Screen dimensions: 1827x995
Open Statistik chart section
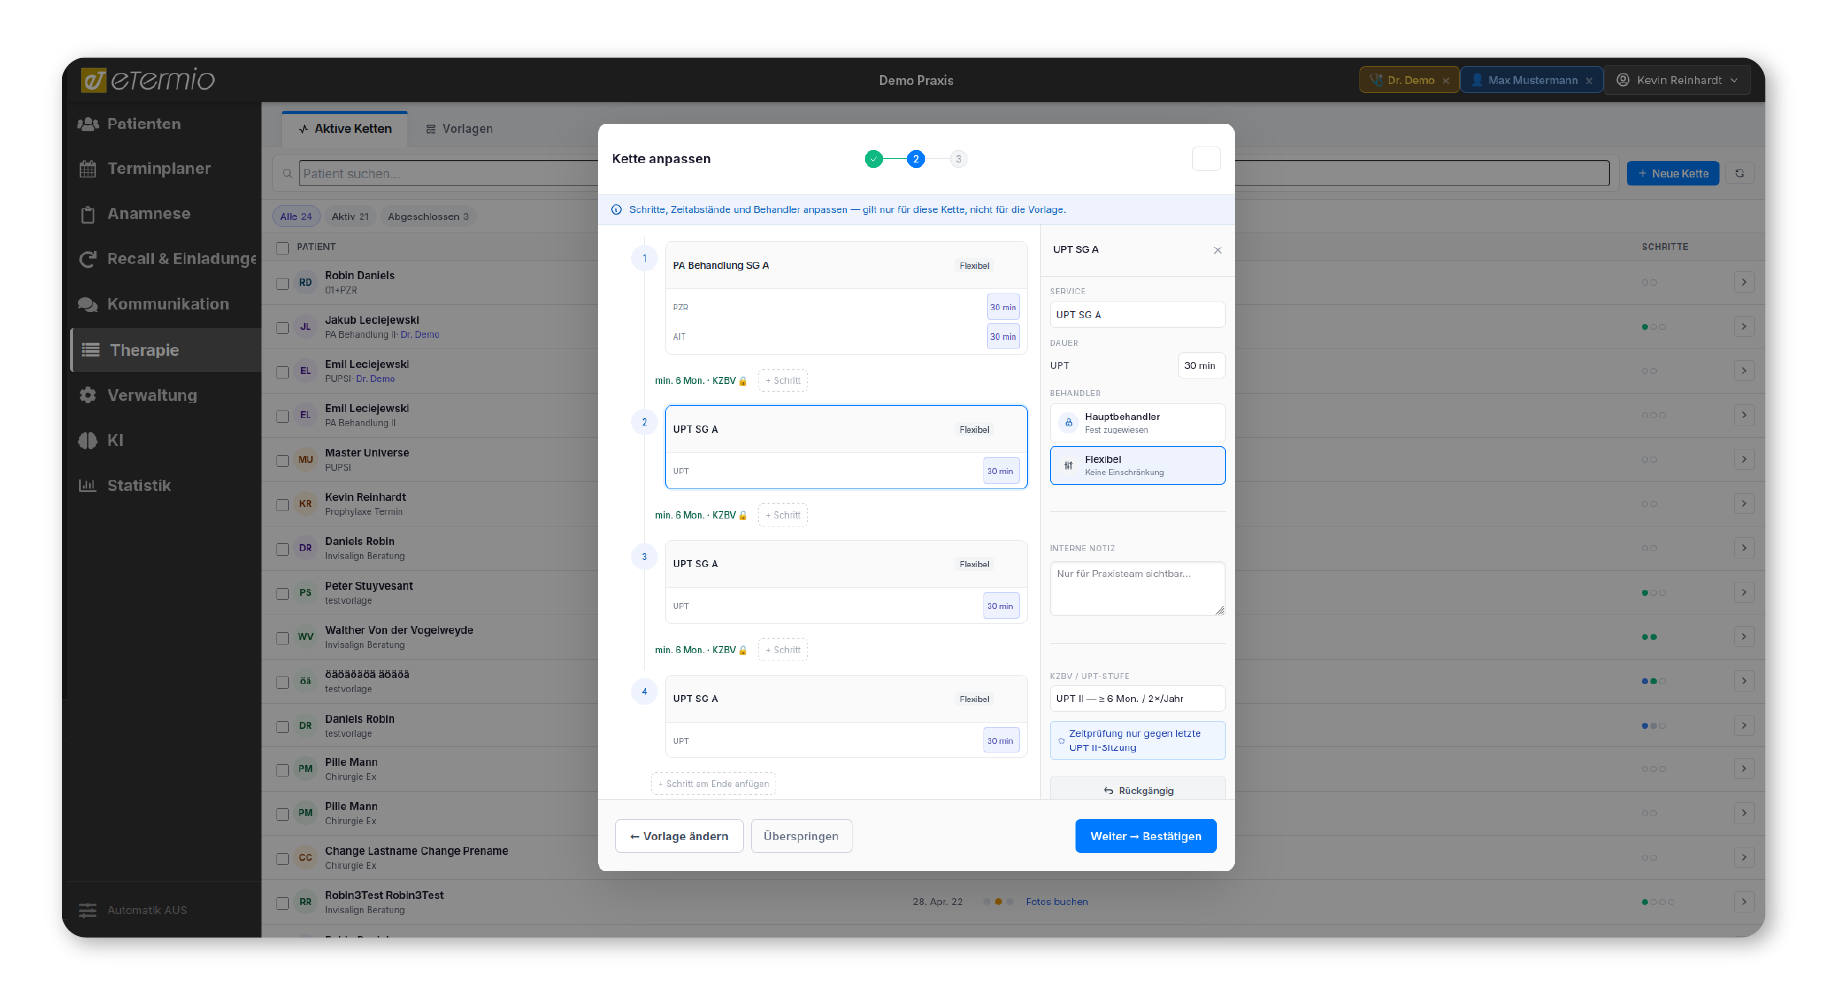pyautogui.click(x=125, y=485)
